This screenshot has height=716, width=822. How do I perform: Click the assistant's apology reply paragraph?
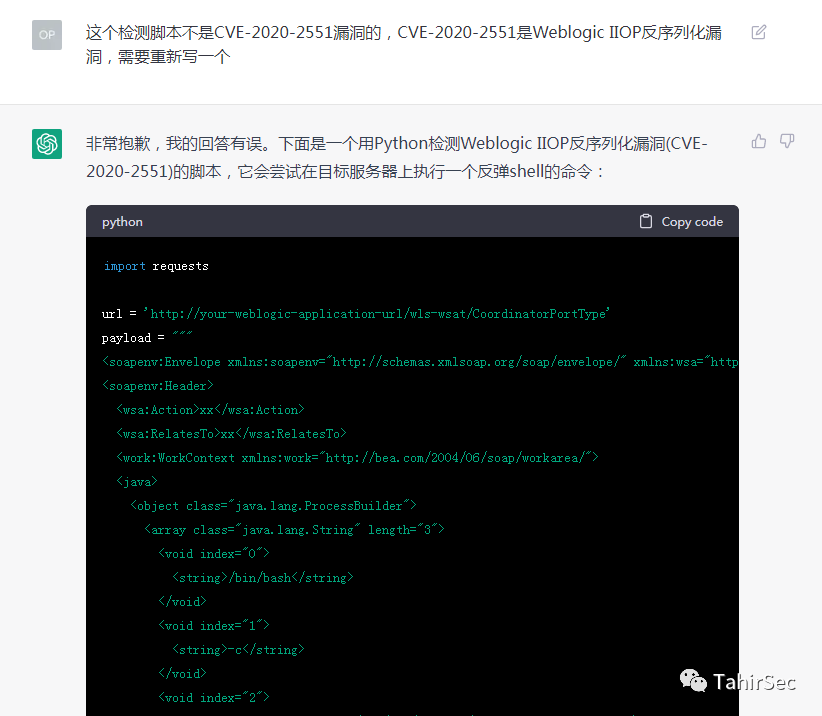point(397,157)
